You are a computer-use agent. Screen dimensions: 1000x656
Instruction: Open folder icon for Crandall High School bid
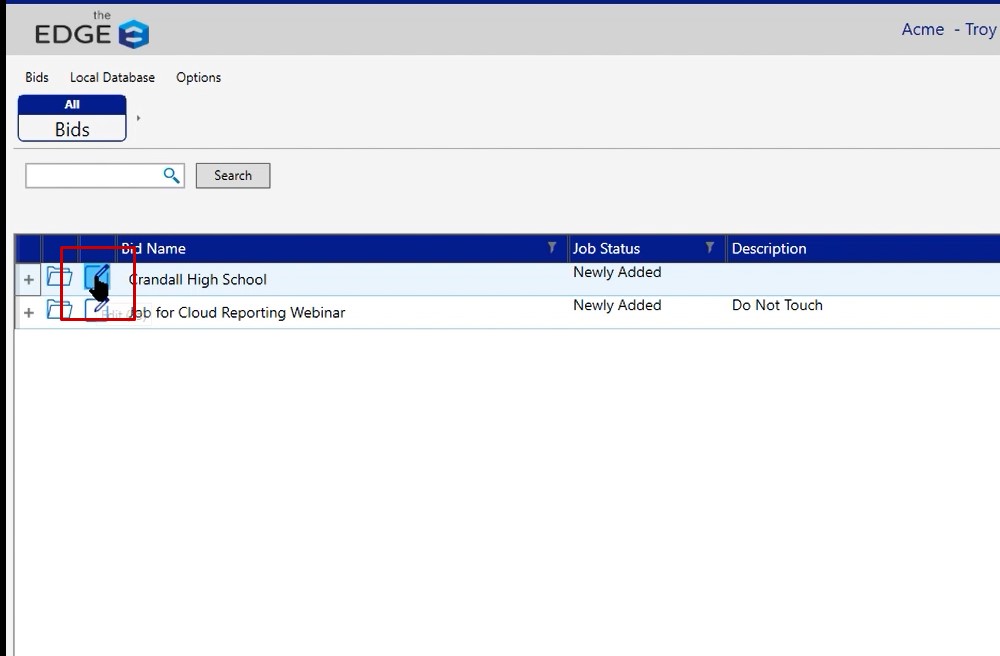59,278
